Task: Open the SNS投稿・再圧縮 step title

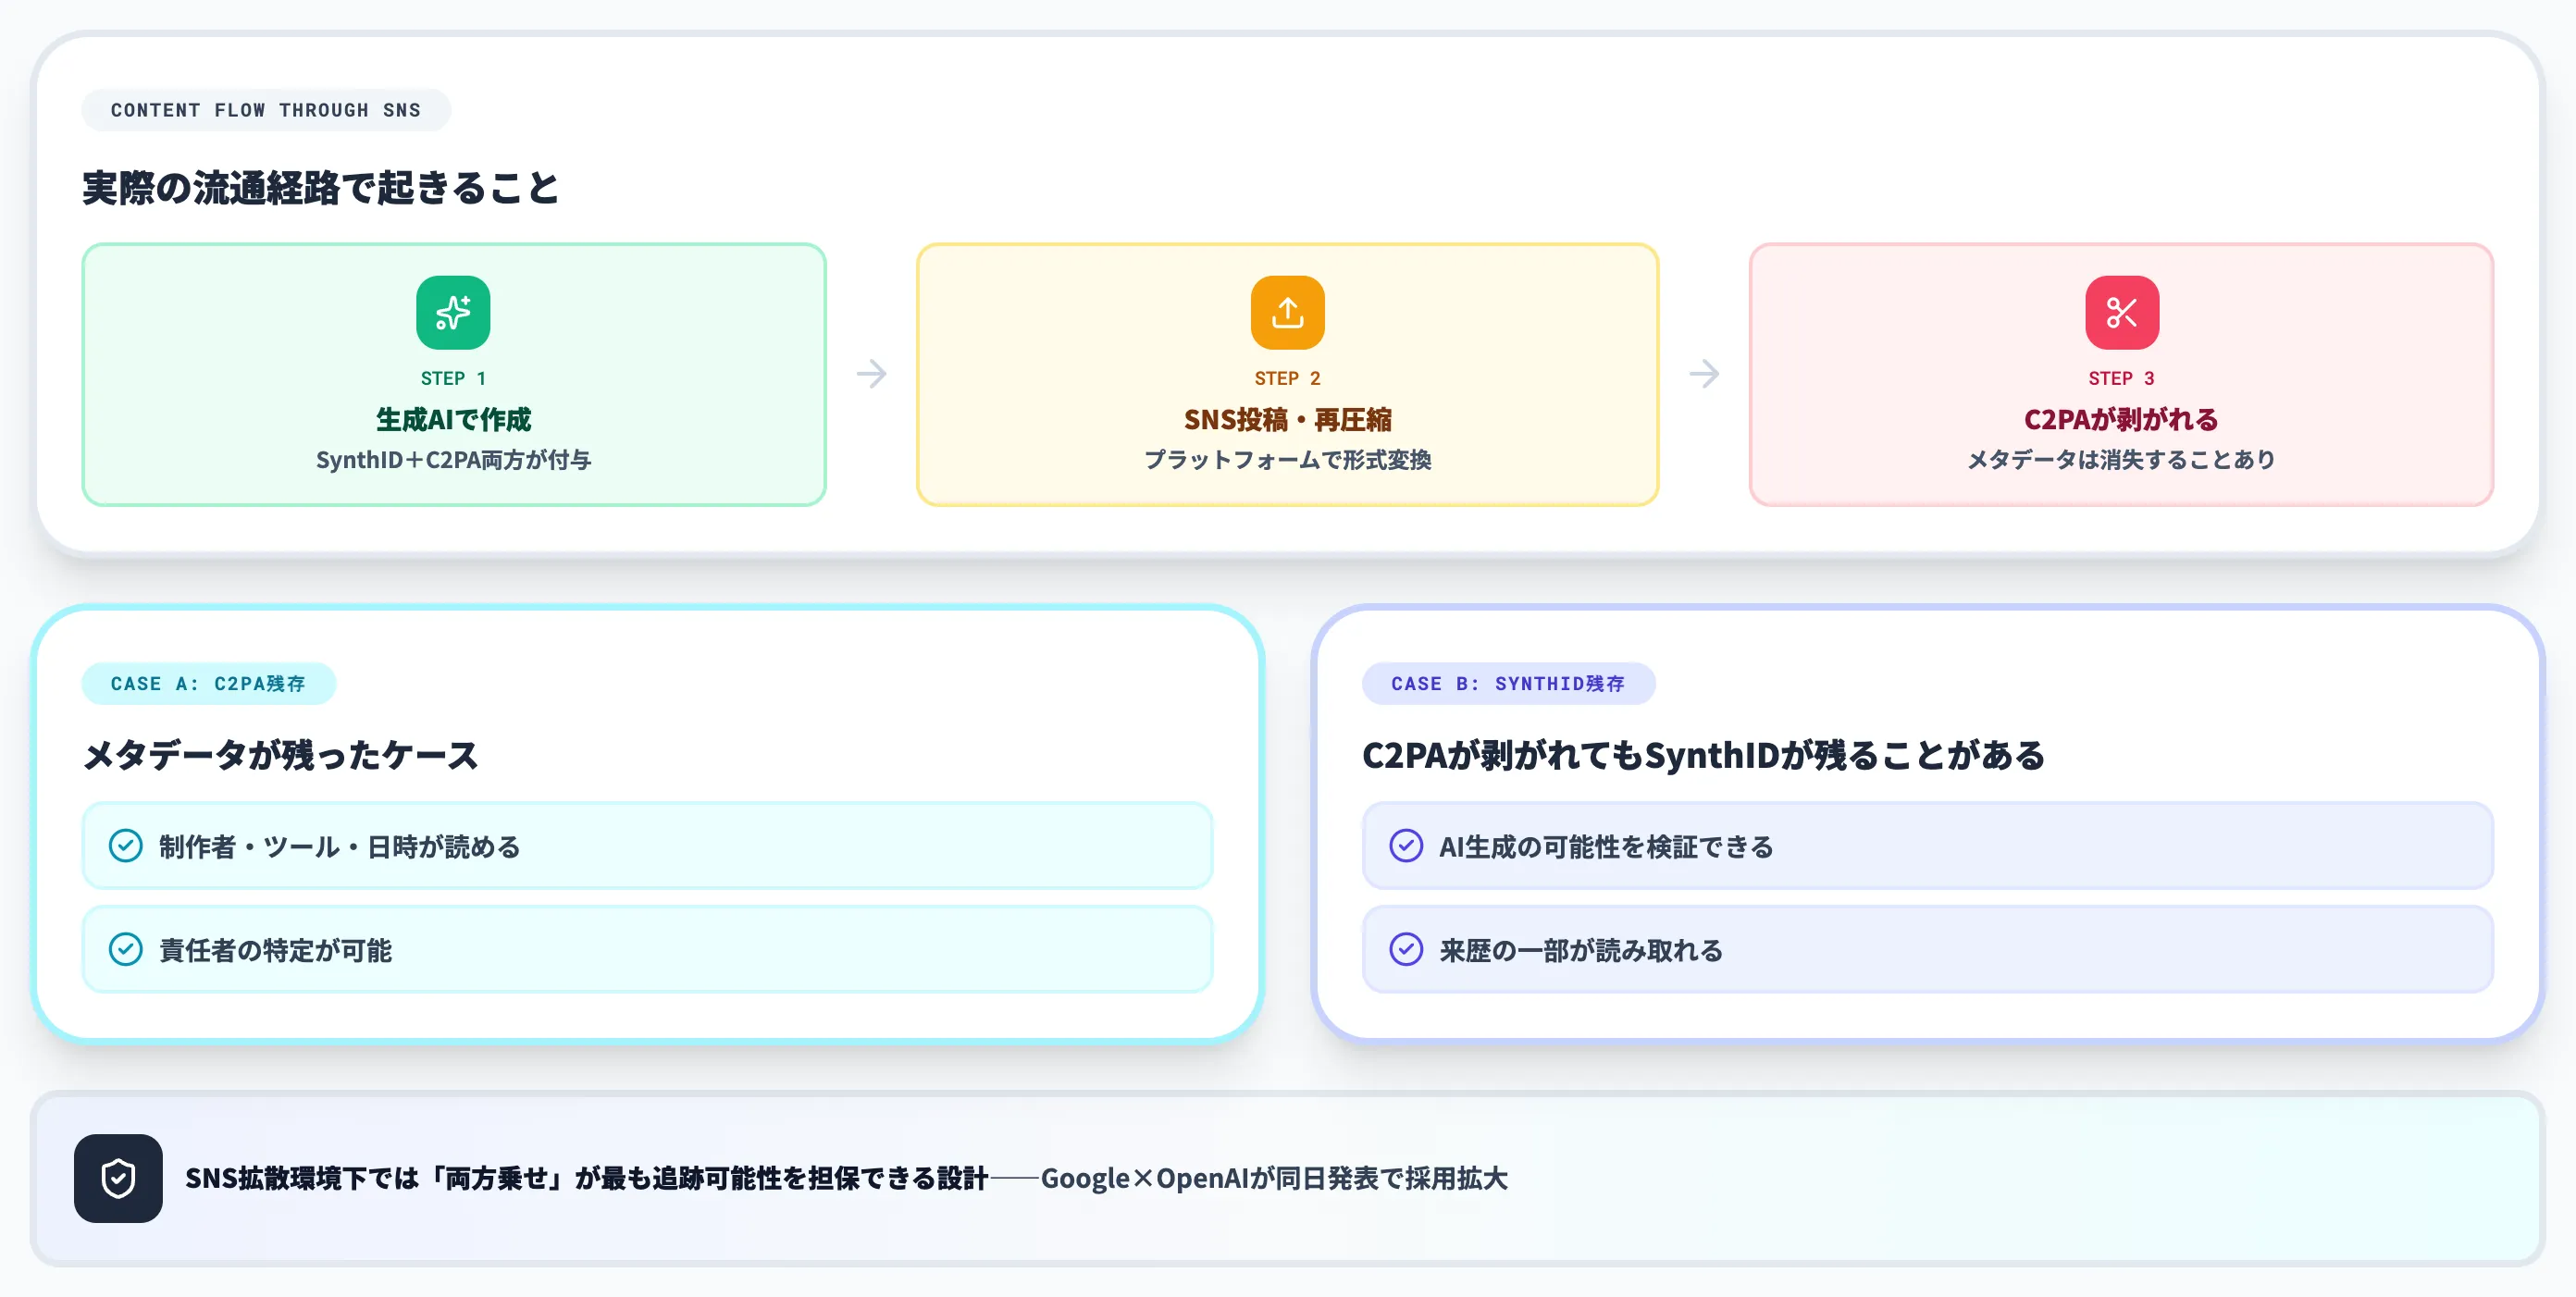Action: (1287, 419)
